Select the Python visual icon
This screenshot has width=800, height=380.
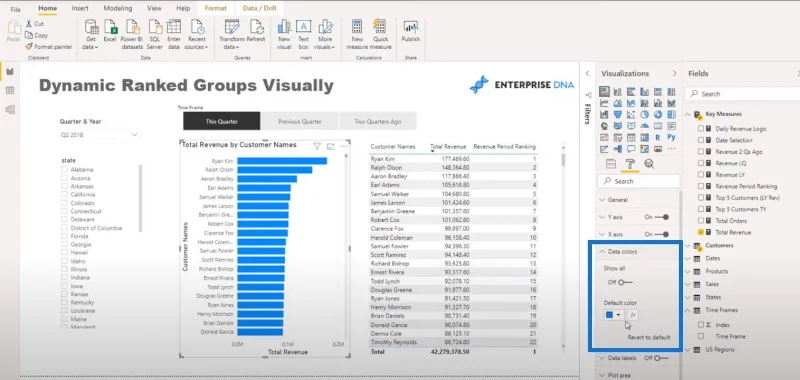(x=671, y=137)
